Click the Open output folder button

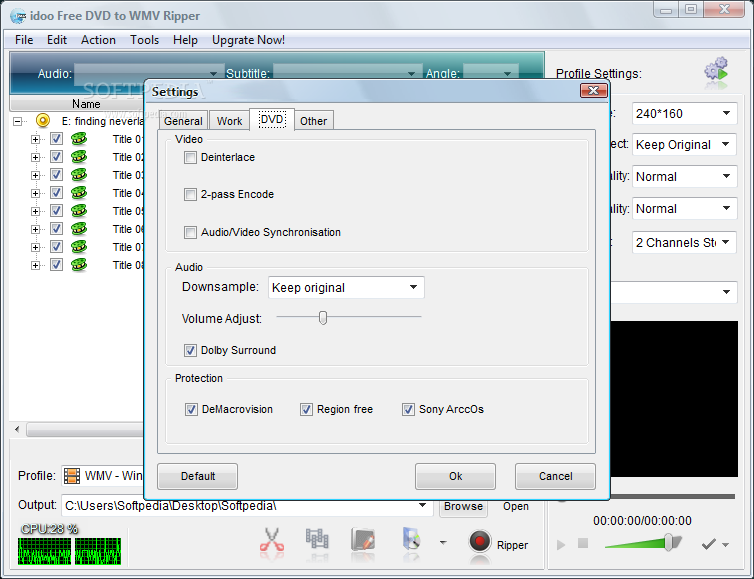[515, 506]
